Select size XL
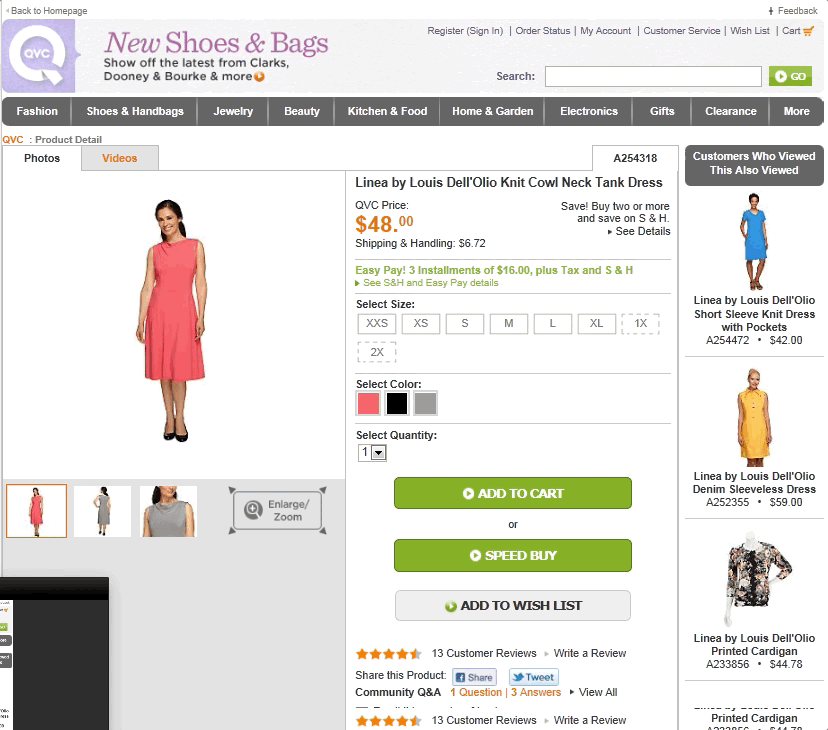This screenshot has width=828, height=730. click(596, 323)
